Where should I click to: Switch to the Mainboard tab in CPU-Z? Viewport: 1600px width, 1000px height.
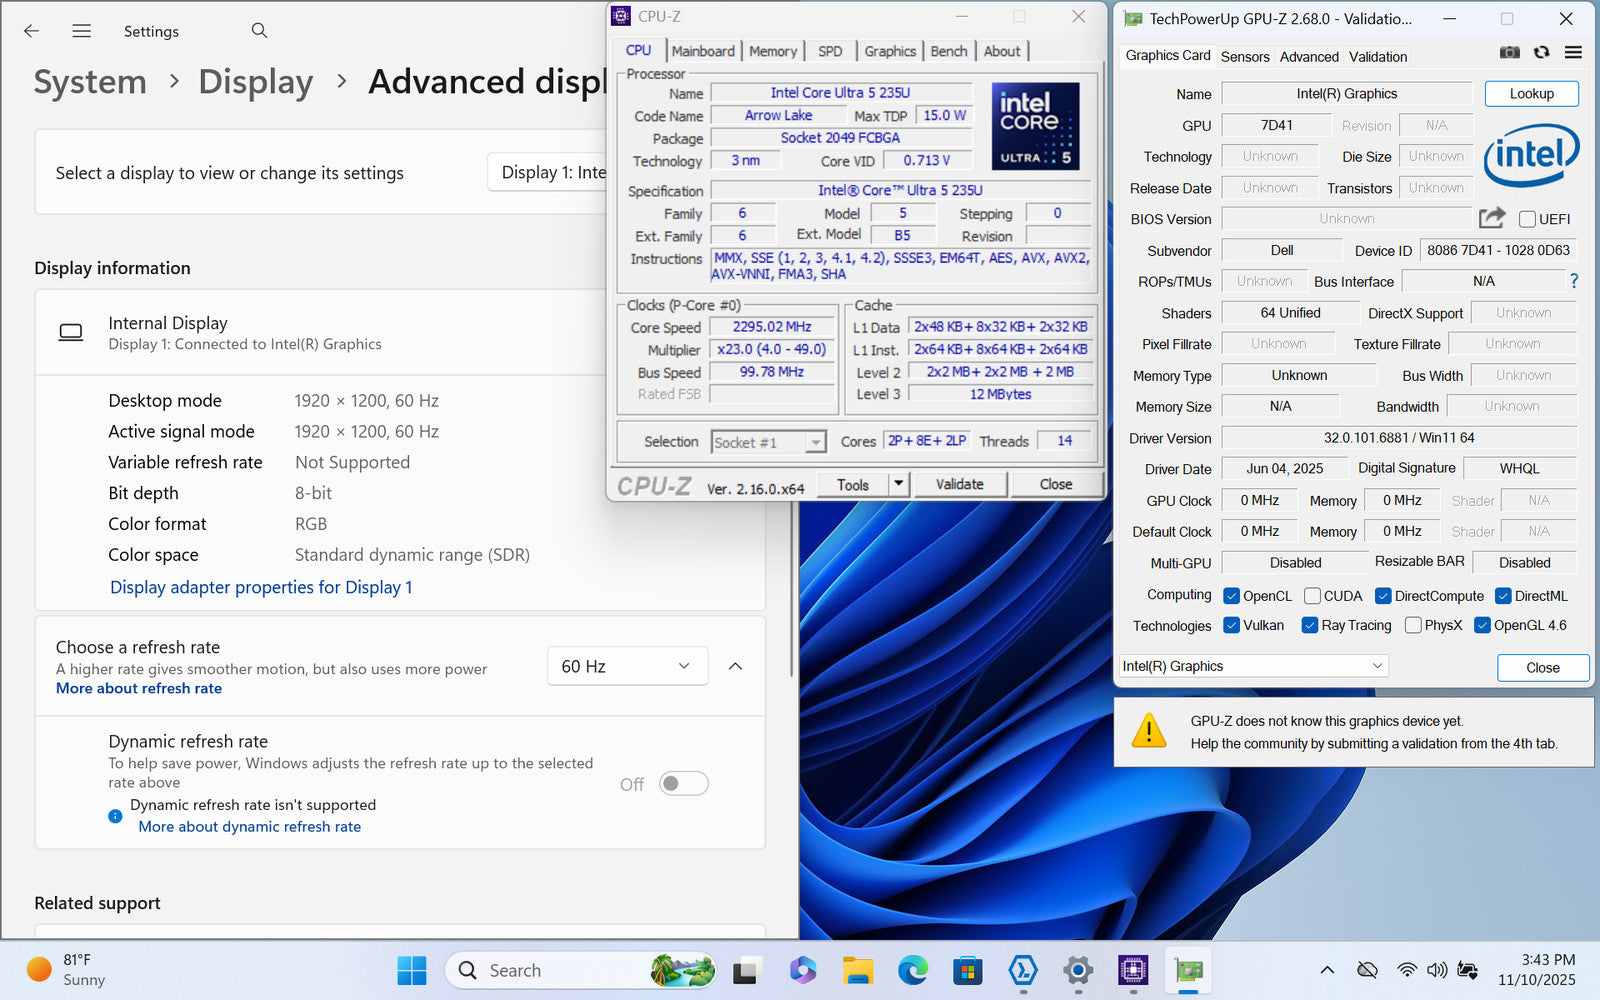pos(703,51)
